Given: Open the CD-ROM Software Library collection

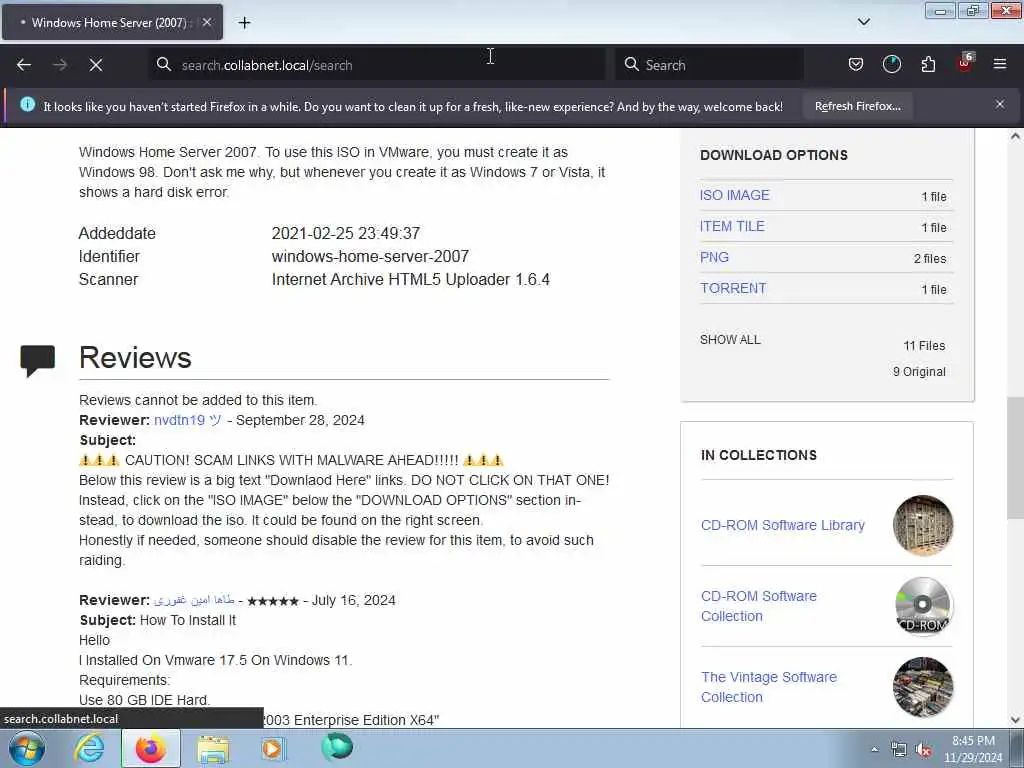Looking at the screenshot, I should coord(782,525).
